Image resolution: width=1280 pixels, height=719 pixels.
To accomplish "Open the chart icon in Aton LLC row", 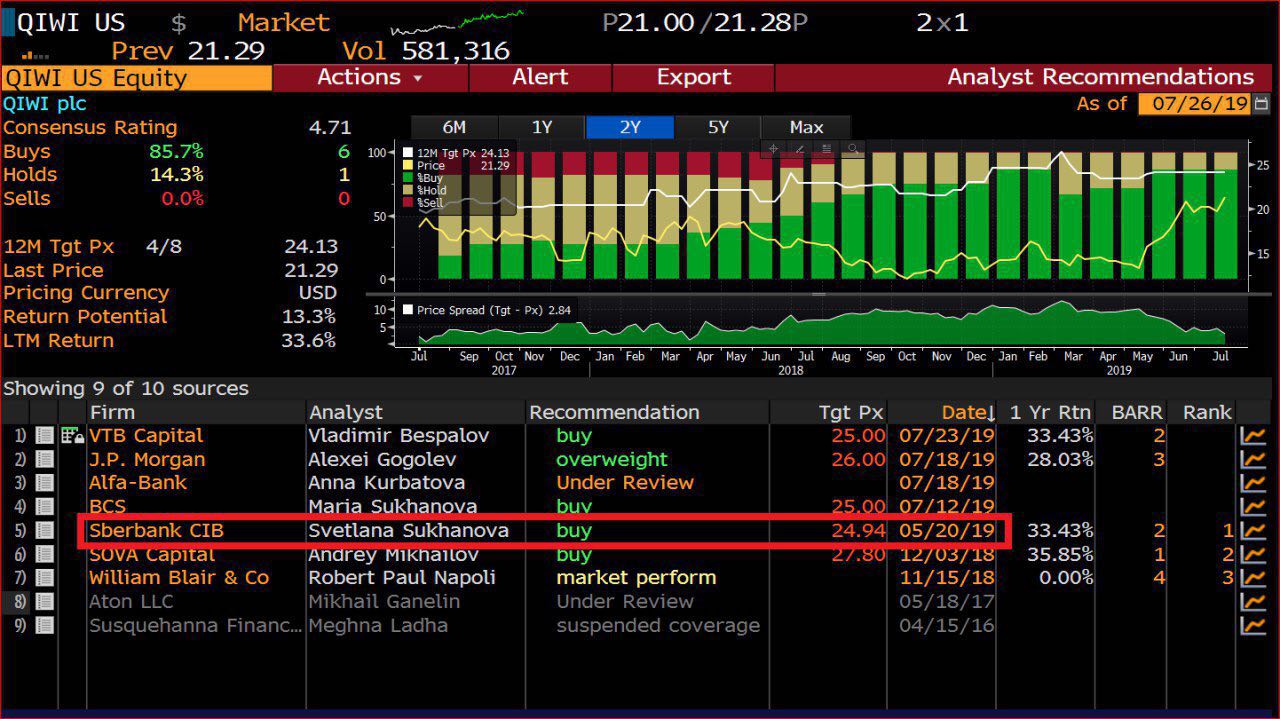I will 1253,602.
